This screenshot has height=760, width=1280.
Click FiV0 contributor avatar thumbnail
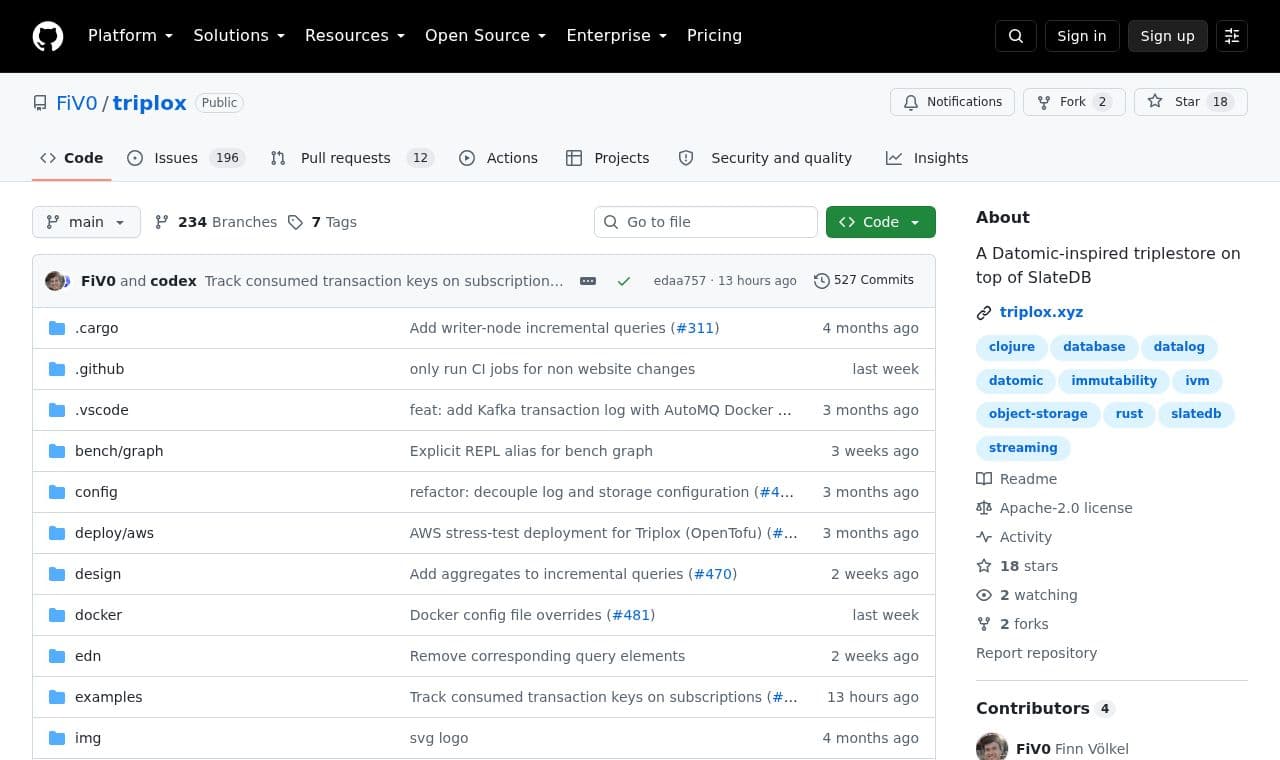tap(992, 747)
